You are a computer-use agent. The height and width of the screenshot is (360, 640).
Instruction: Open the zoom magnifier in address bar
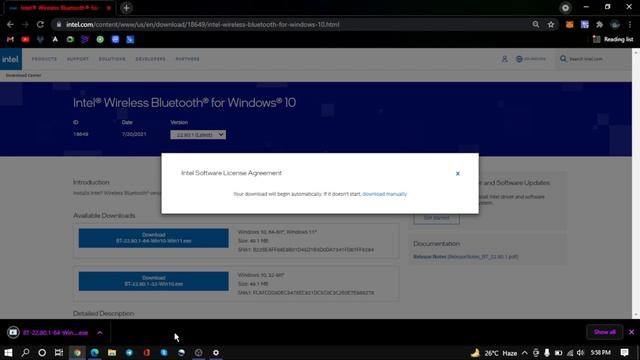(x=536, y=24)
